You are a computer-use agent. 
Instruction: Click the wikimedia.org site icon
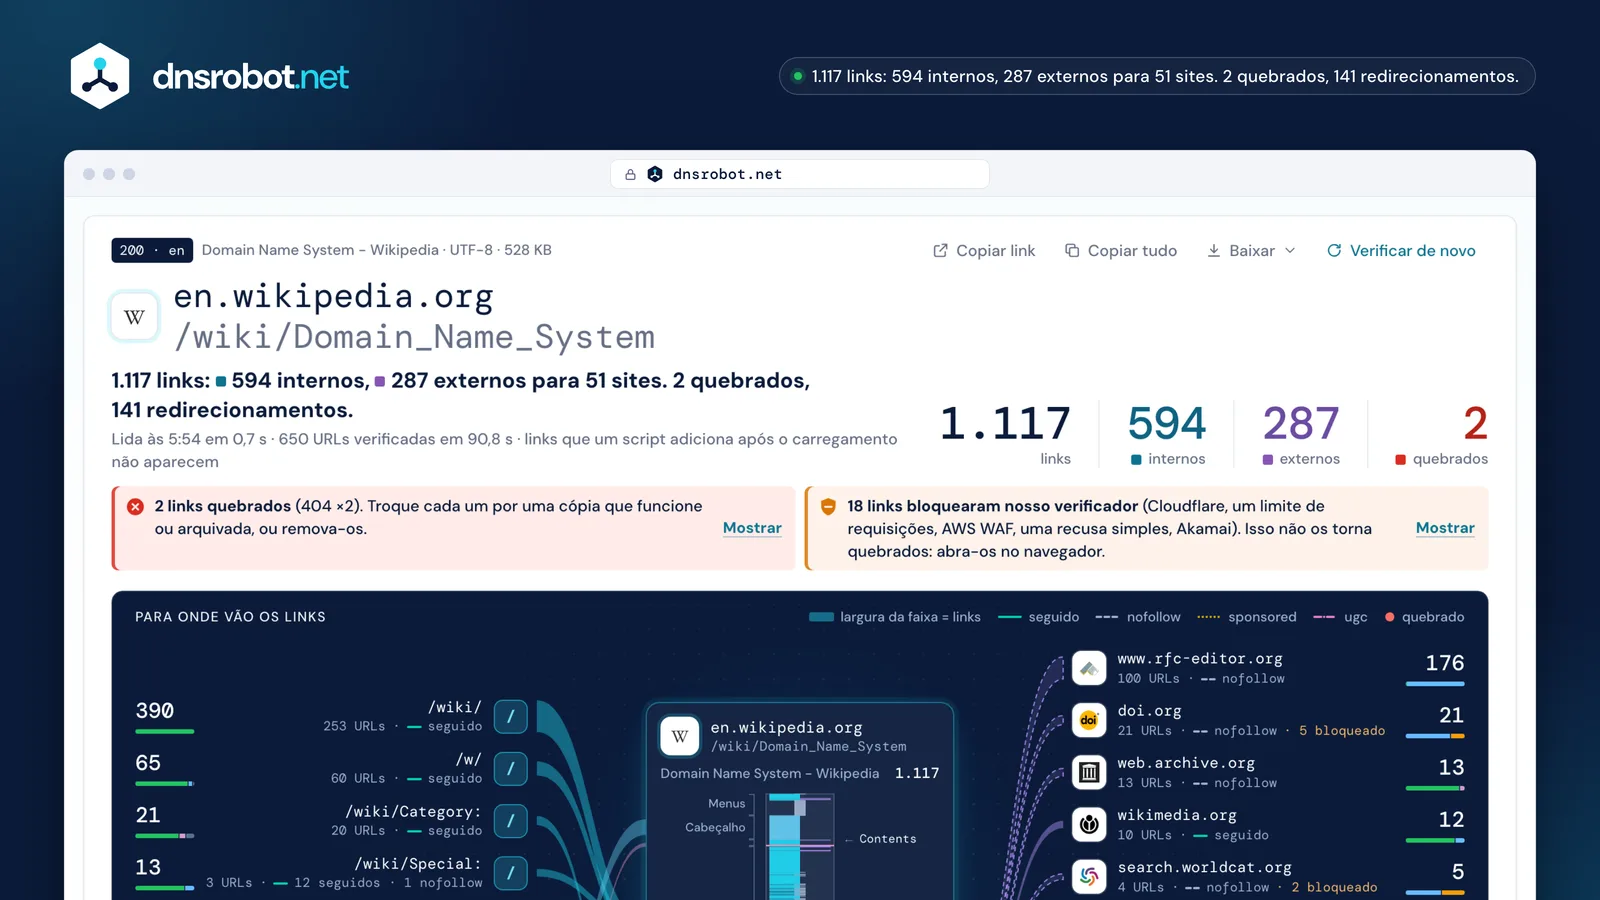(x=1089, y=824)
